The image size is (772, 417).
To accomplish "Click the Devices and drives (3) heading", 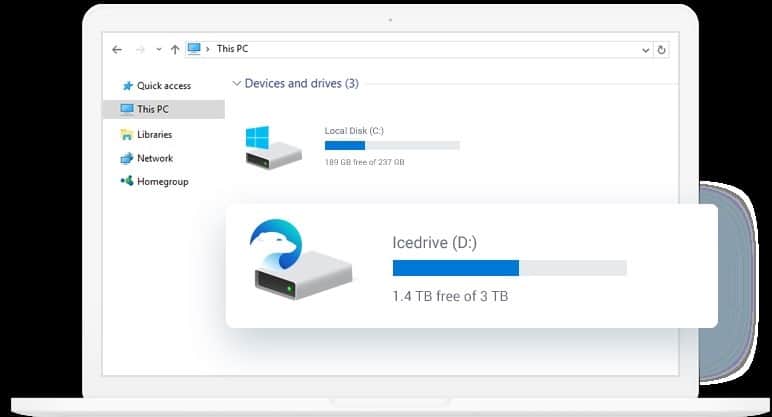I will [x=301, y=84].
